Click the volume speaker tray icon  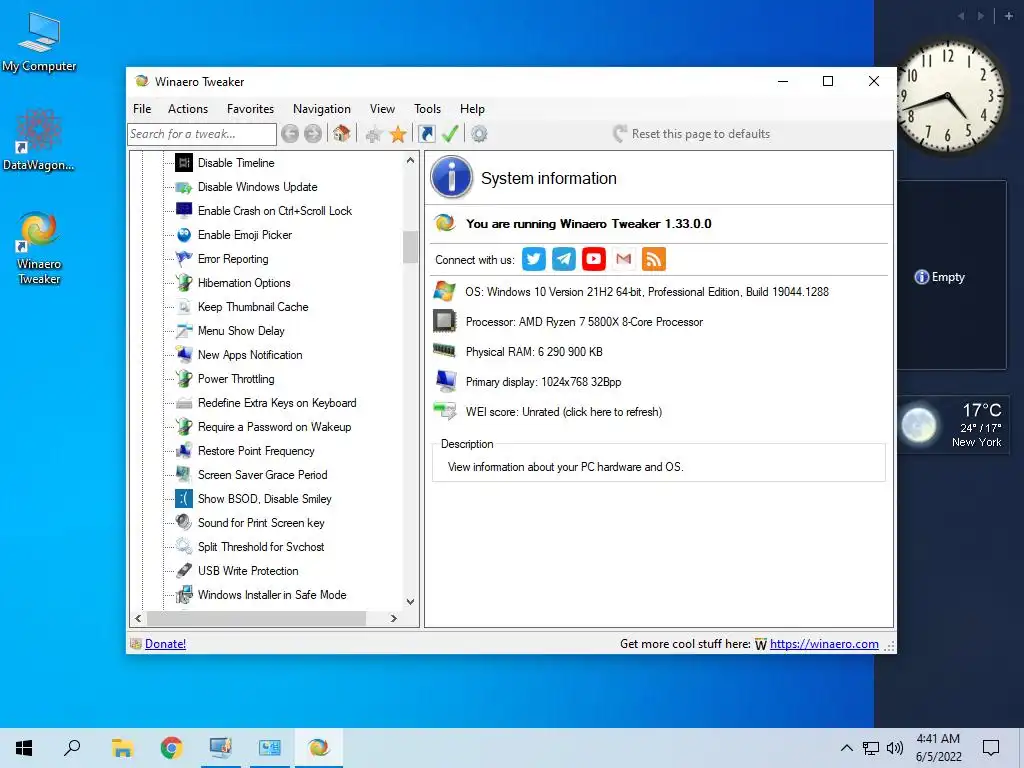pyautogui.click(x=895, y=748)
